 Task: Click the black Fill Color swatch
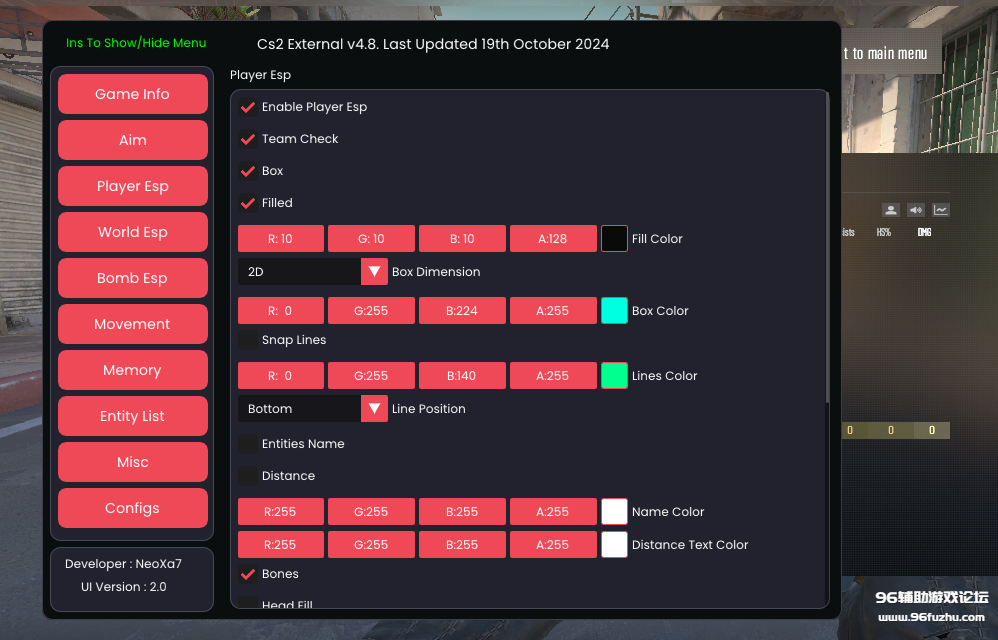click(614, 239)
